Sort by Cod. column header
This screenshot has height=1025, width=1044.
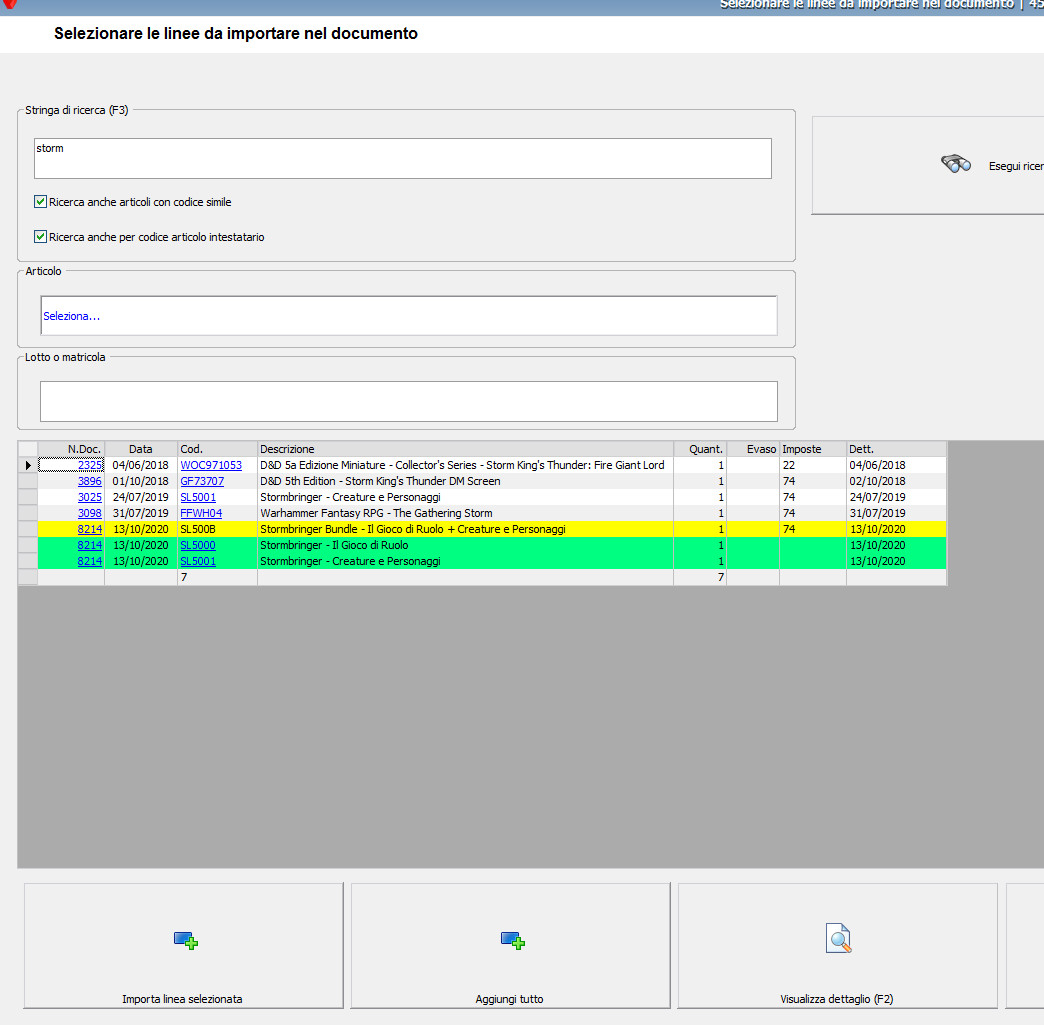[218, 449]
